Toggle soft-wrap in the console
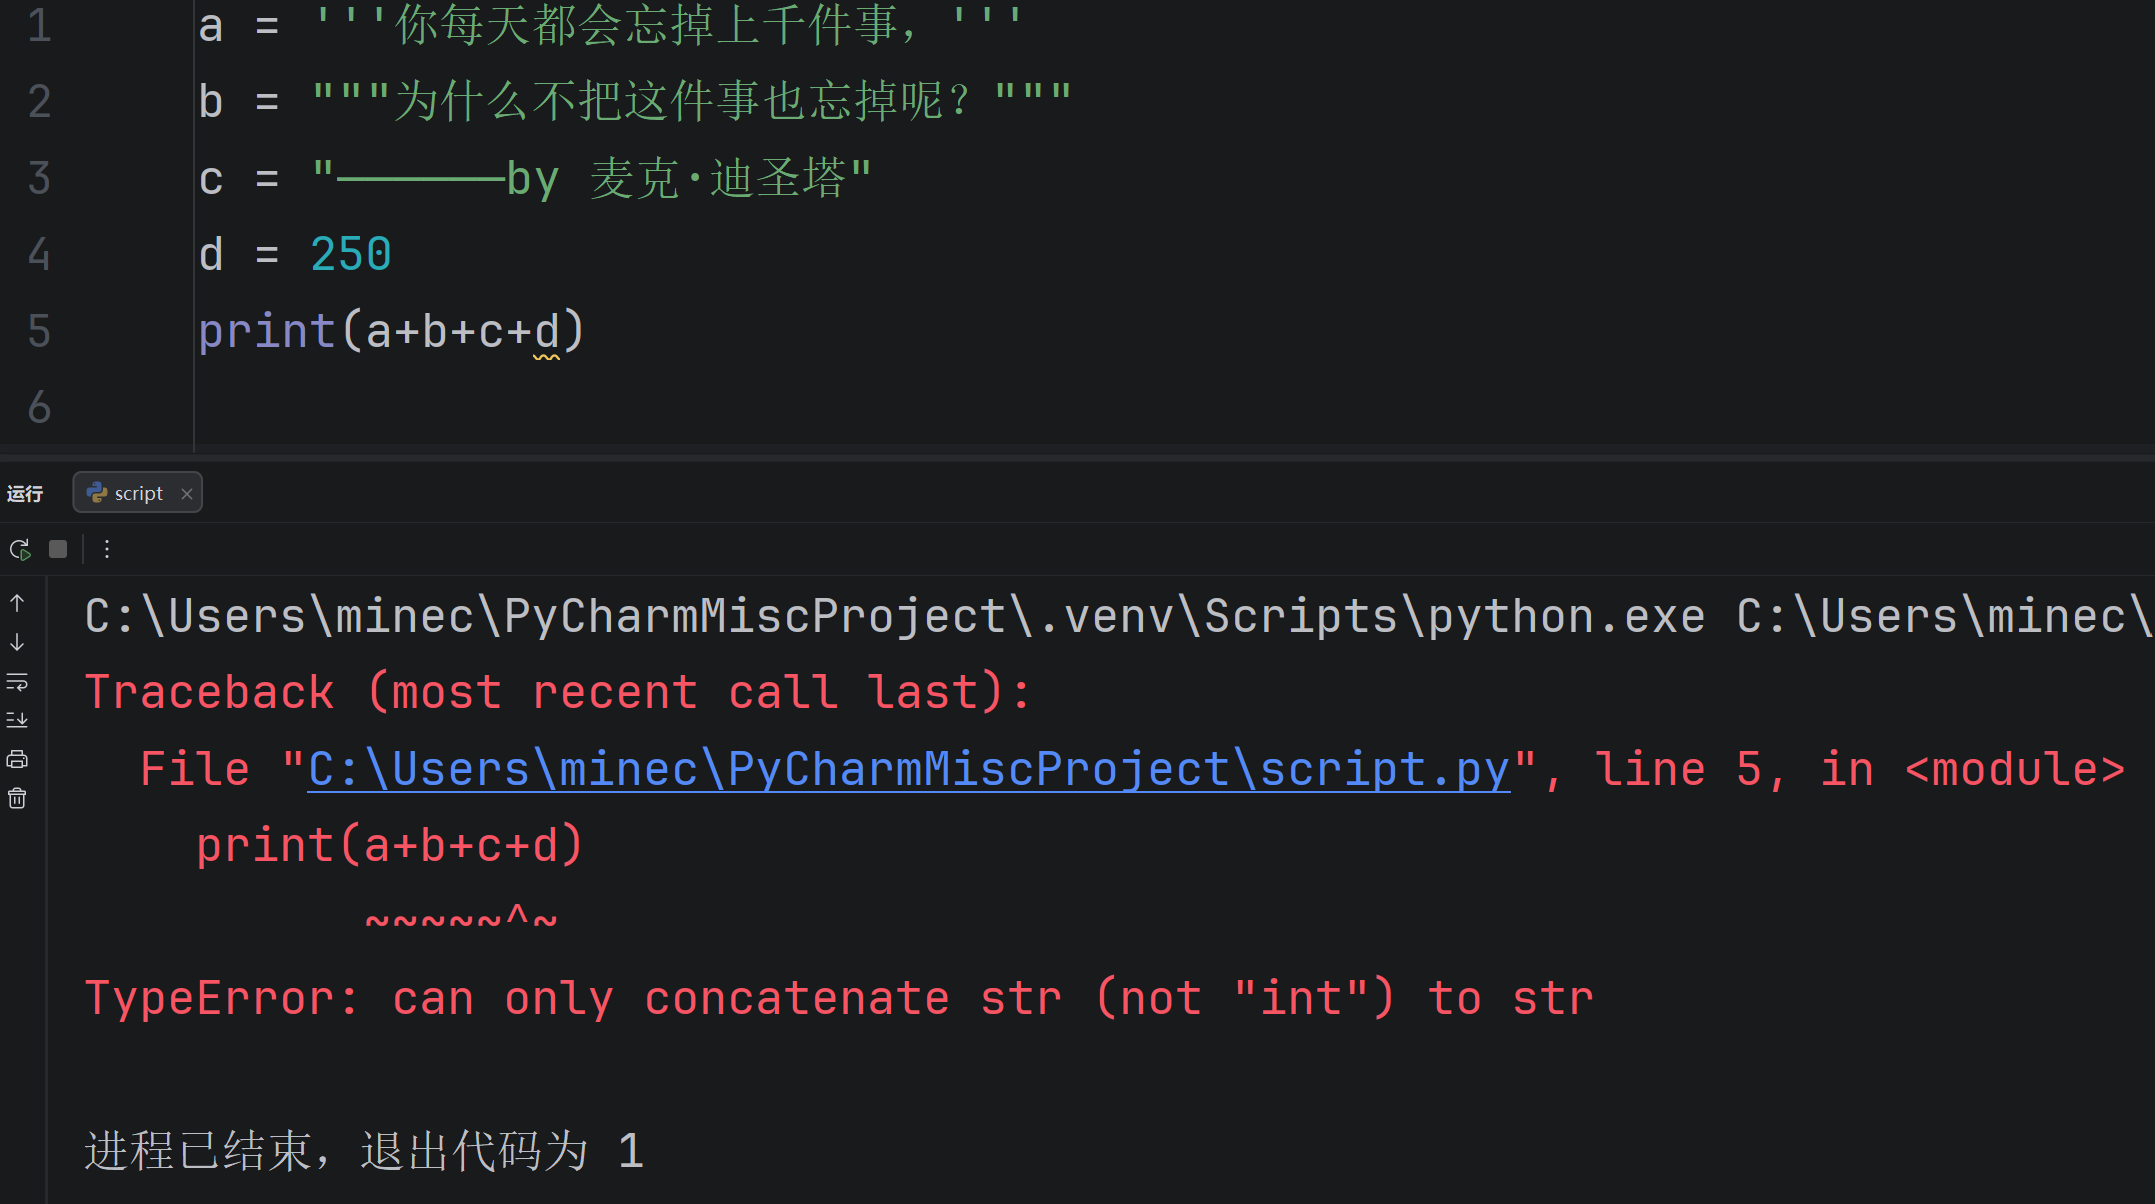The image size is (2155, 1204). coord(17,682)
